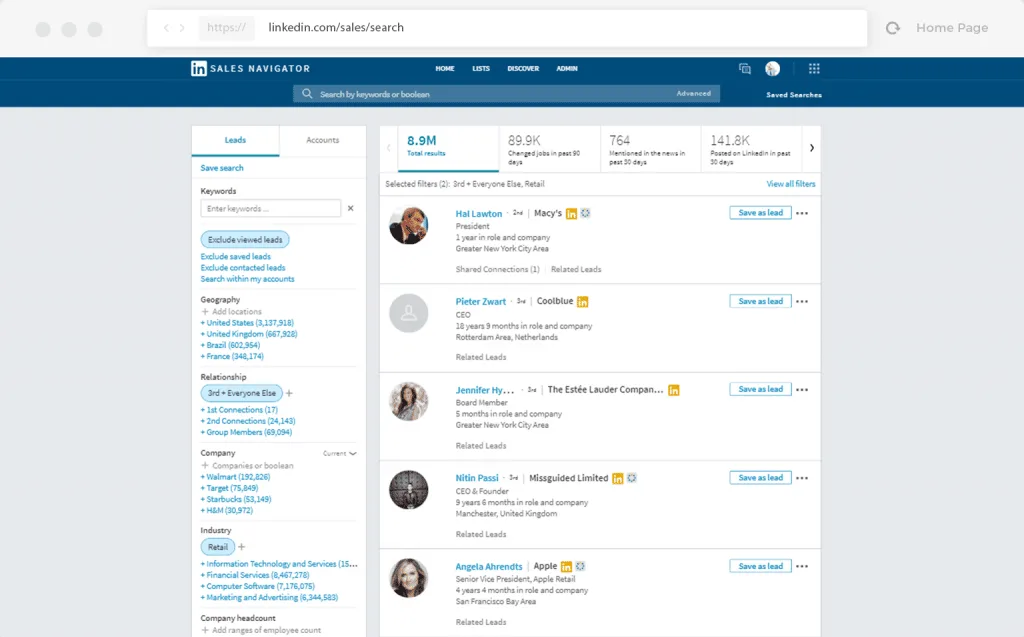Image resolution: width=1024 pixels, height=637 pixels.
Task: Open the apps grid icon
Action: (814, 69)
